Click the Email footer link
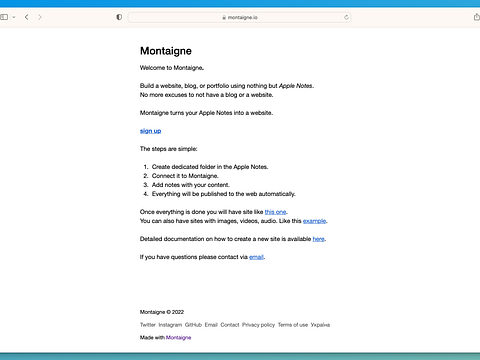This screenshot has width=480, height=360. [211, 325]
